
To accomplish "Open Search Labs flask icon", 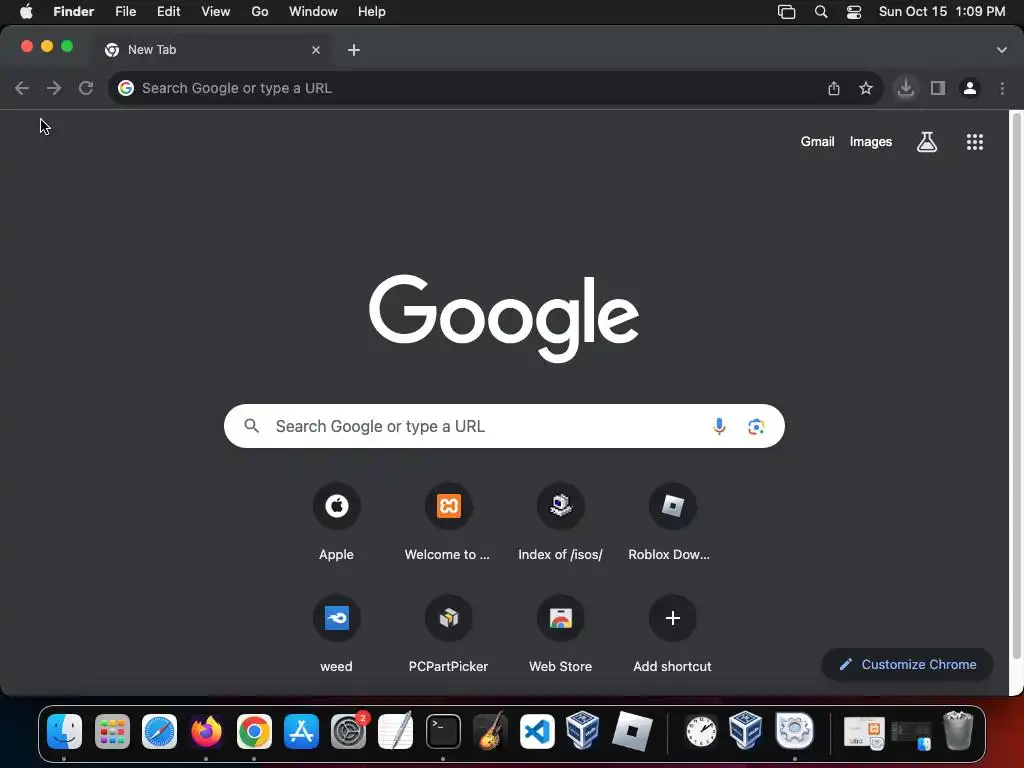I will (x=927, y=142).
